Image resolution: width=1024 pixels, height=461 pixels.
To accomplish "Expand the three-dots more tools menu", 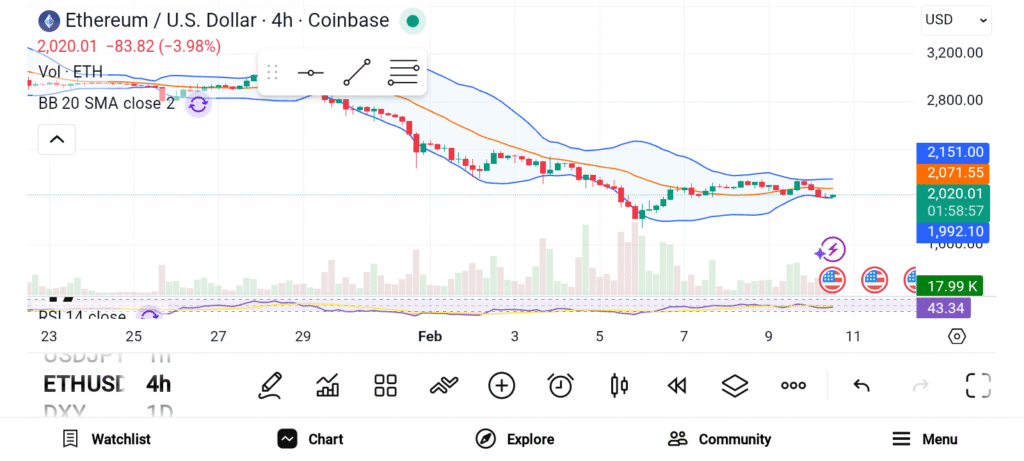I will (794, 385).
